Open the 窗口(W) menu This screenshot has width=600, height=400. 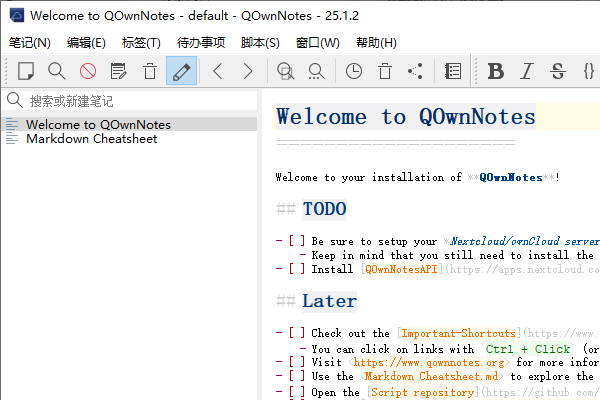(x=318, y=42)
